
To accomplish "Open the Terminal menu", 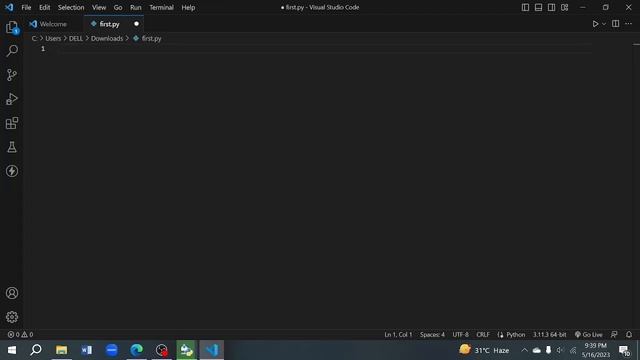I will [161, 7].
